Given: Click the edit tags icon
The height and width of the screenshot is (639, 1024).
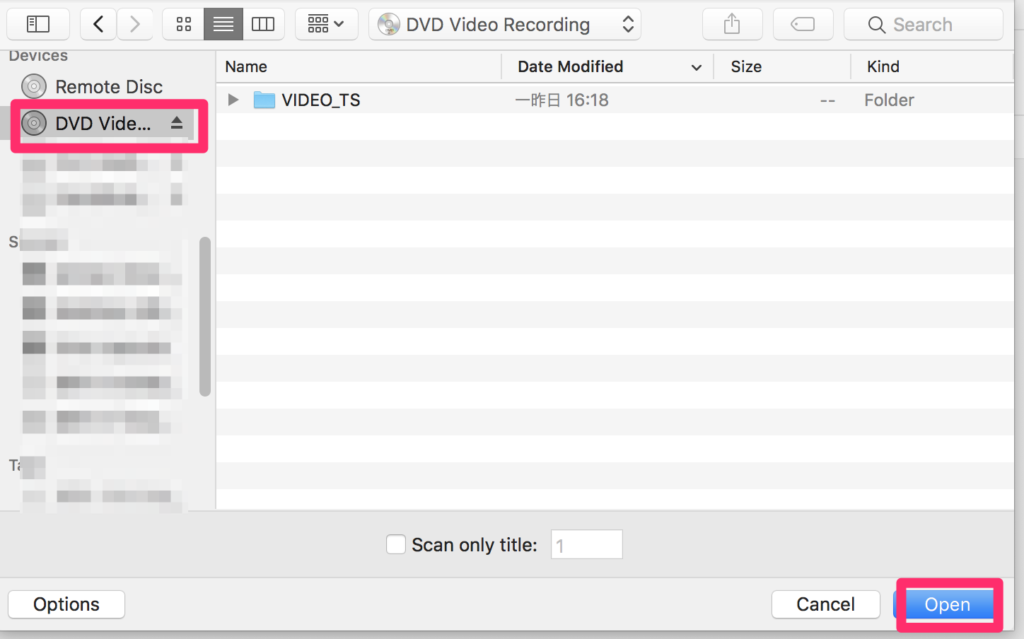Looking at the screenshot, I should pyautogui.click(x=803, y=24).
